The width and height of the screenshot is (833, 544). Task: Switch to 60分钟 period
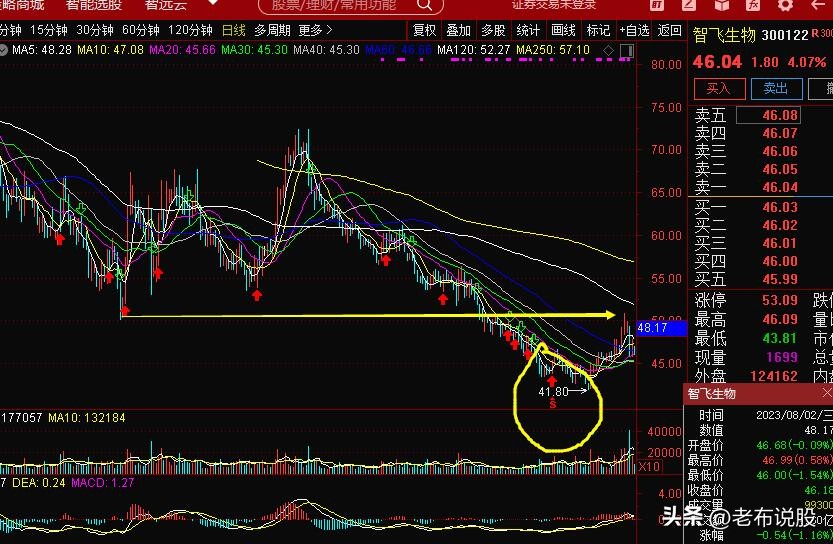(x=141, y=30)
